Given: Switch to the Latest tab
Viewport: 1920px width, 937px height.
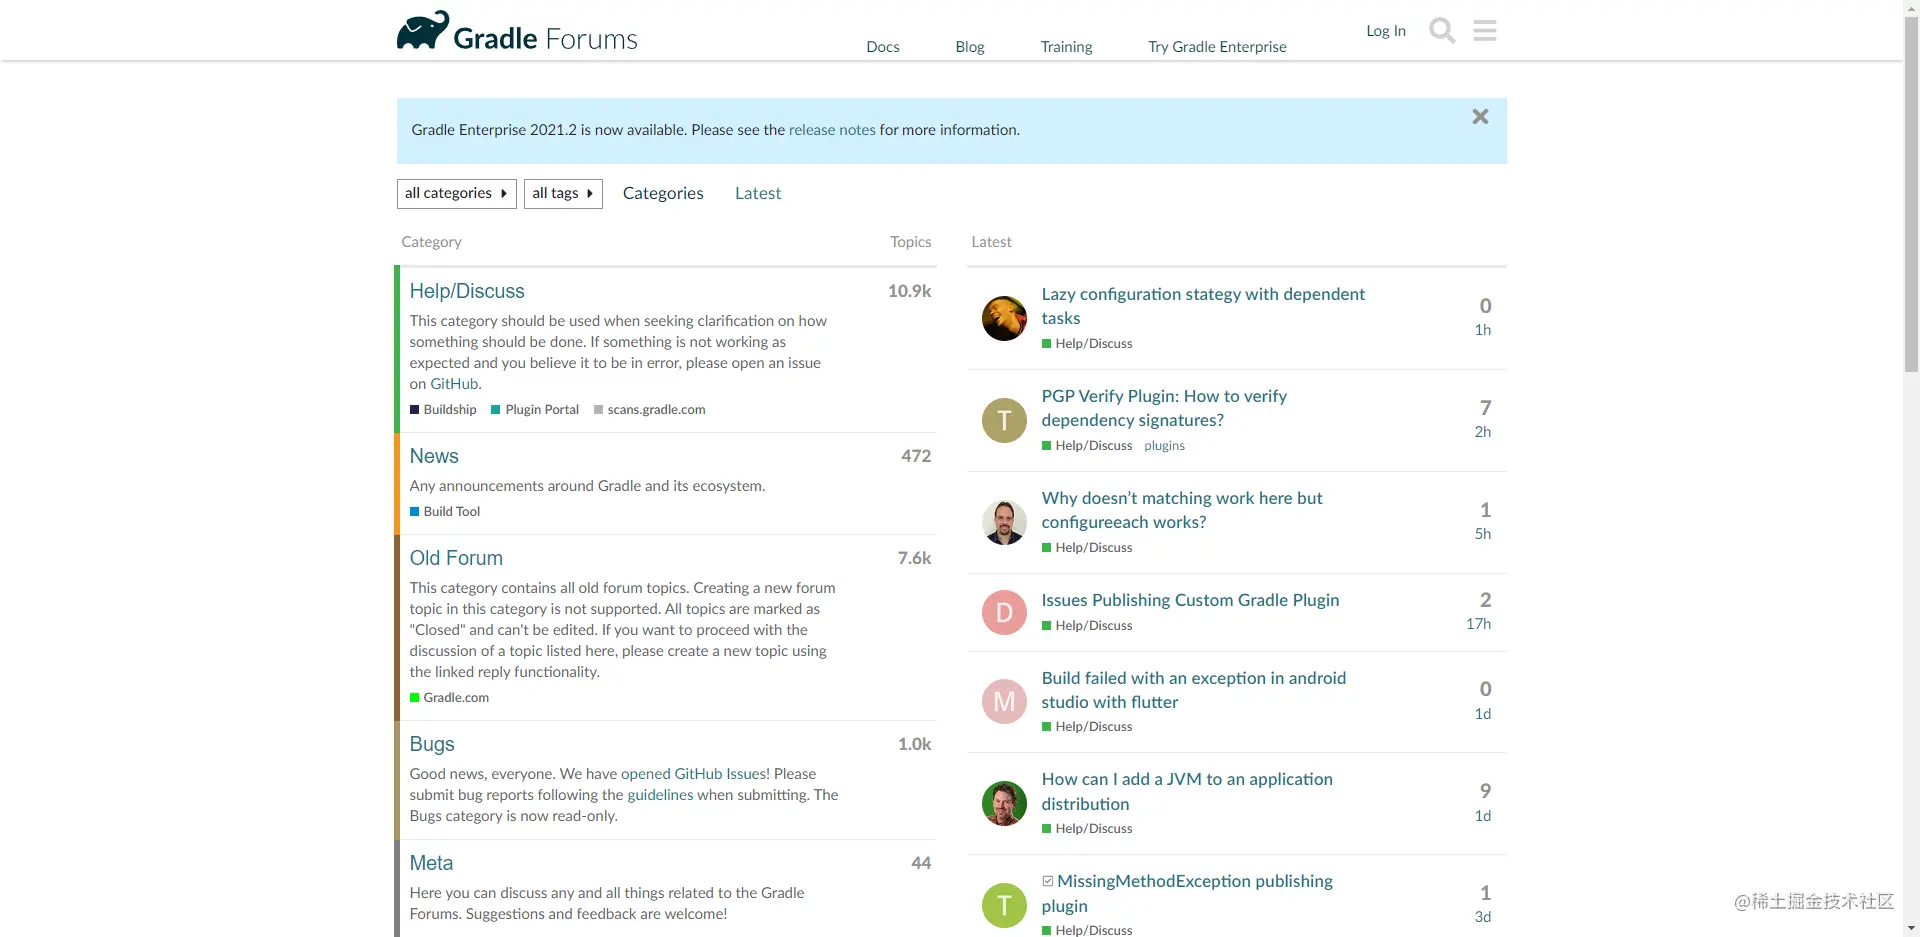Looking at the screenshot, I should (x=758, y=193).
